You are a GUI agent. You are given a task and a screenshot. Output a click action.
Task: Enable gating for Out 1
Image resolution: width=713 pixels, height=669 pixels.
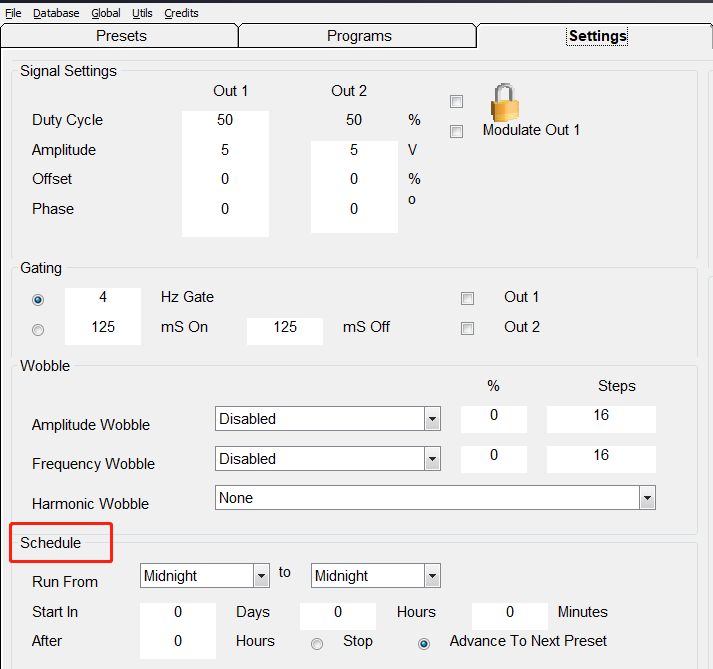click(x=467, y=298)
